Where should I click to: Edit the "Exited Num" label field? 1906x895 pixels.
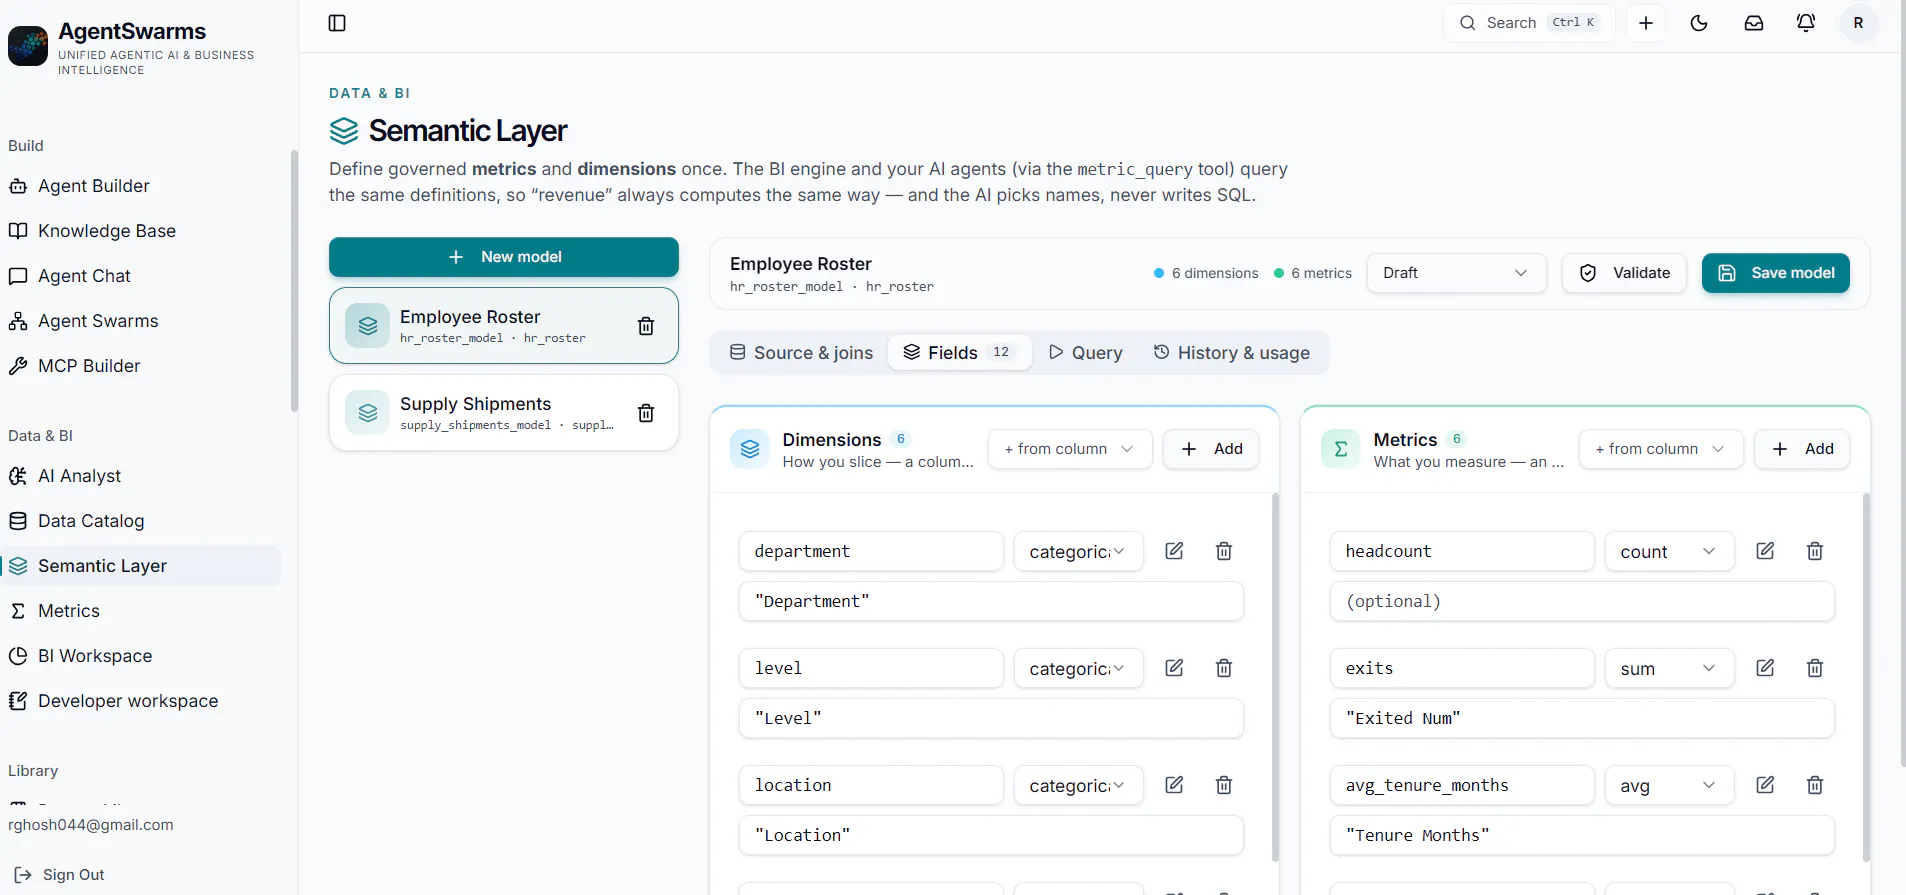[x=1582, y=718]
